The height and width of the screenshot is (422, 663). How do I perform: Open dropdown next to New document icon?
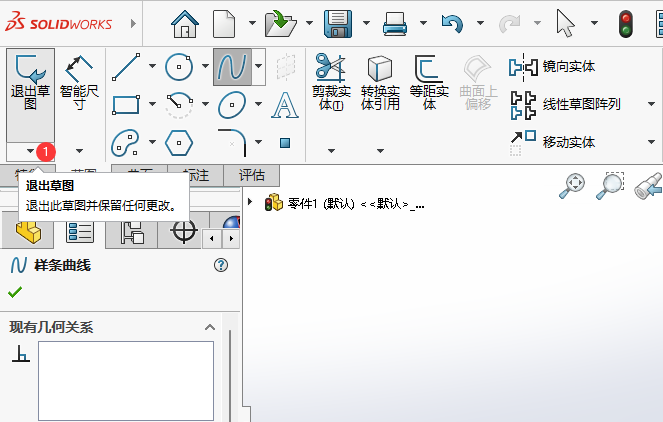tap(252, 23)
